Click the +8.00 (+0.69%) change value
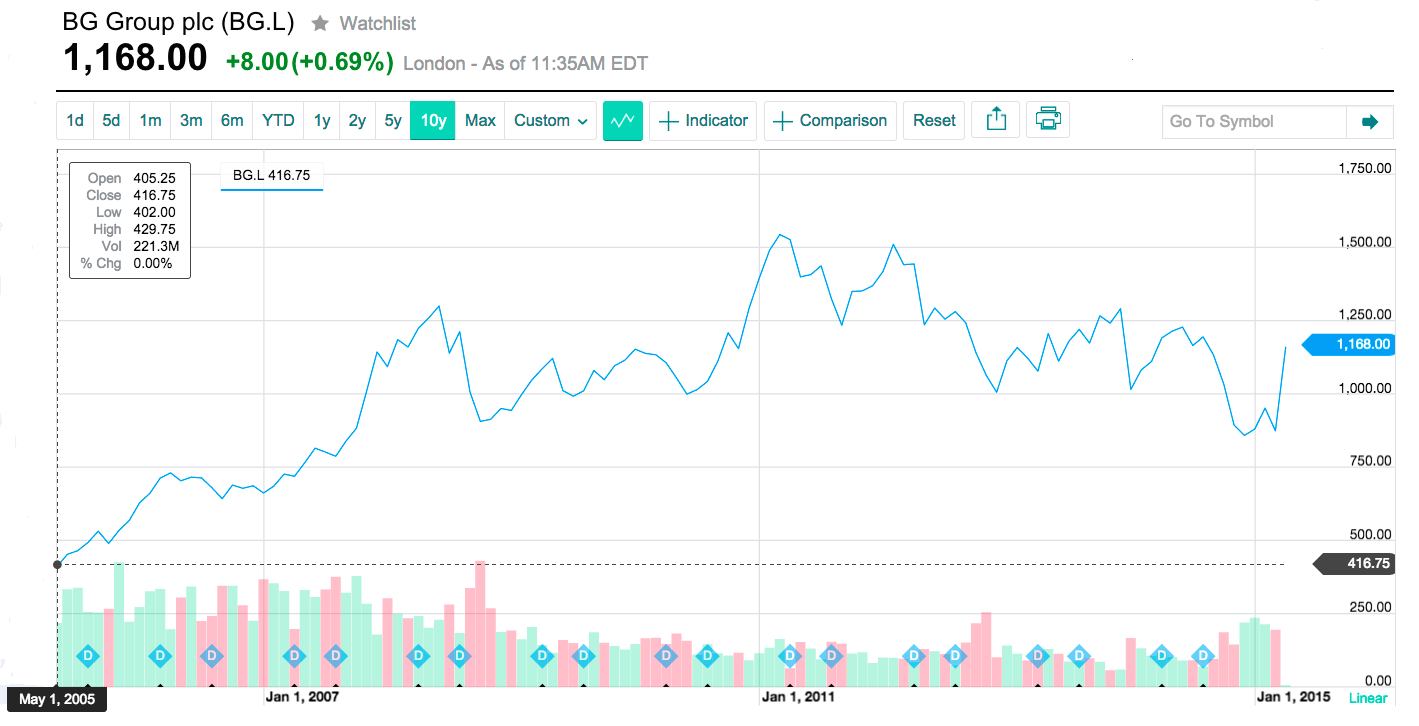Image resolution: width=1419 pixels, height=726 pixels. click(x=309, y=62)
